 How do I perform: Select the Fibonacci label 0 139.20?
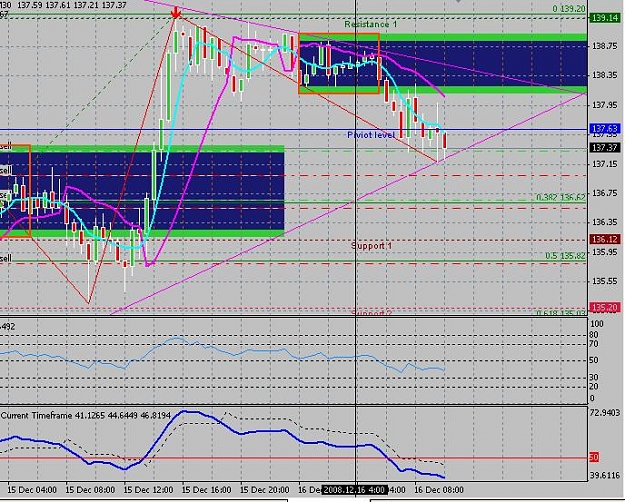click(x=569, y=9)
